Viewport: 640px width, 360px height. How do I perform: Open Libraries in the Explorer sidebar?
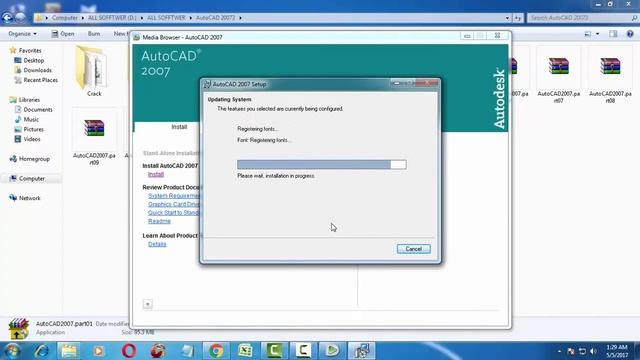tap(25, 100)
